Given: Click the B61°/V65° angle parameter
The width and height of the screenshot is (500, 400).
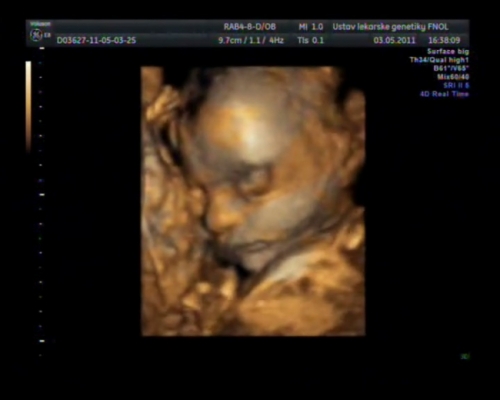Looking at the screenshot, I should 451,68.
